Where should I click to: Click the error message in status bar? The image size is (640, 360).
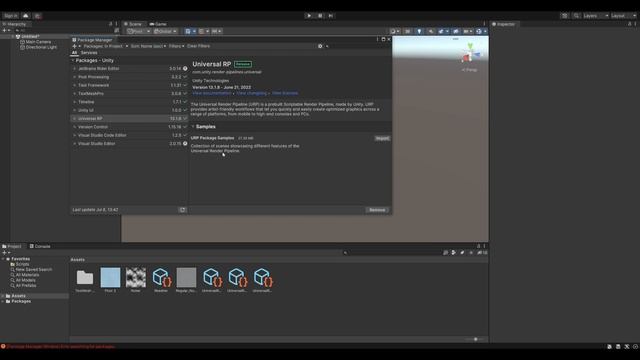click(58, 347)
